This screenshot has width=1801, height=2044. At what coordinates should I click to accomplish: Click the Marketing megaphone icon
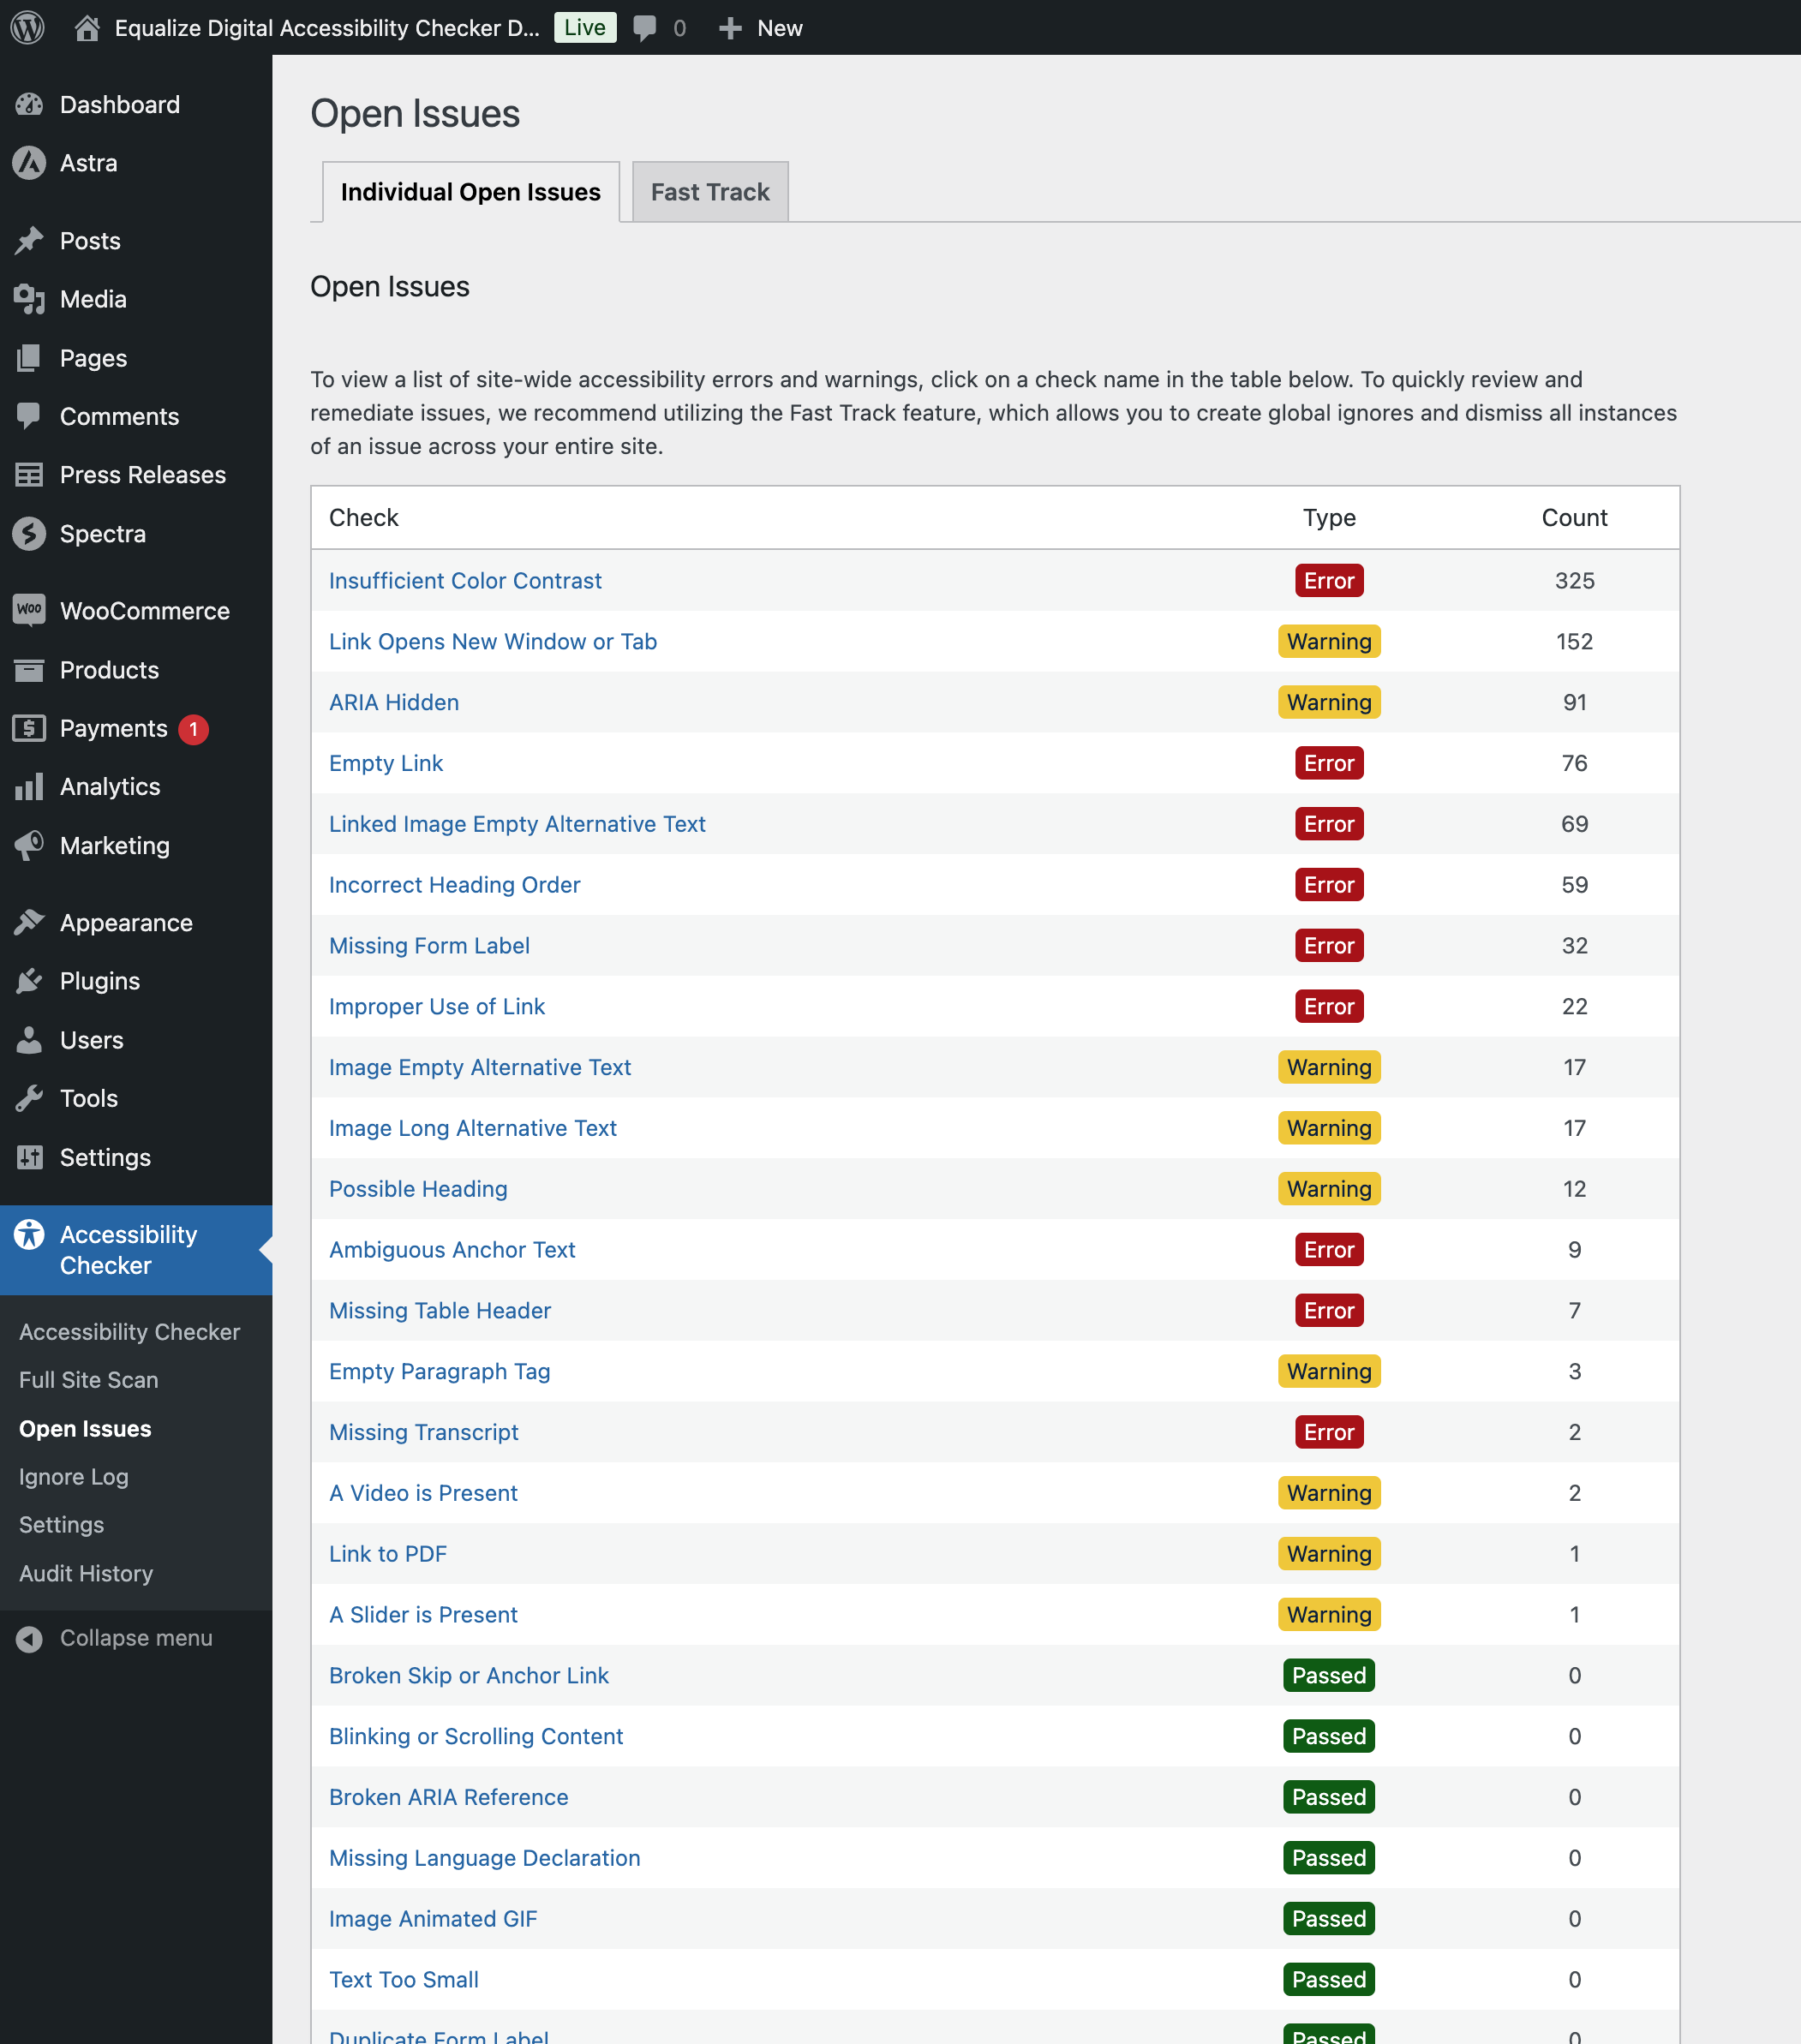click(x=30, y=846)
